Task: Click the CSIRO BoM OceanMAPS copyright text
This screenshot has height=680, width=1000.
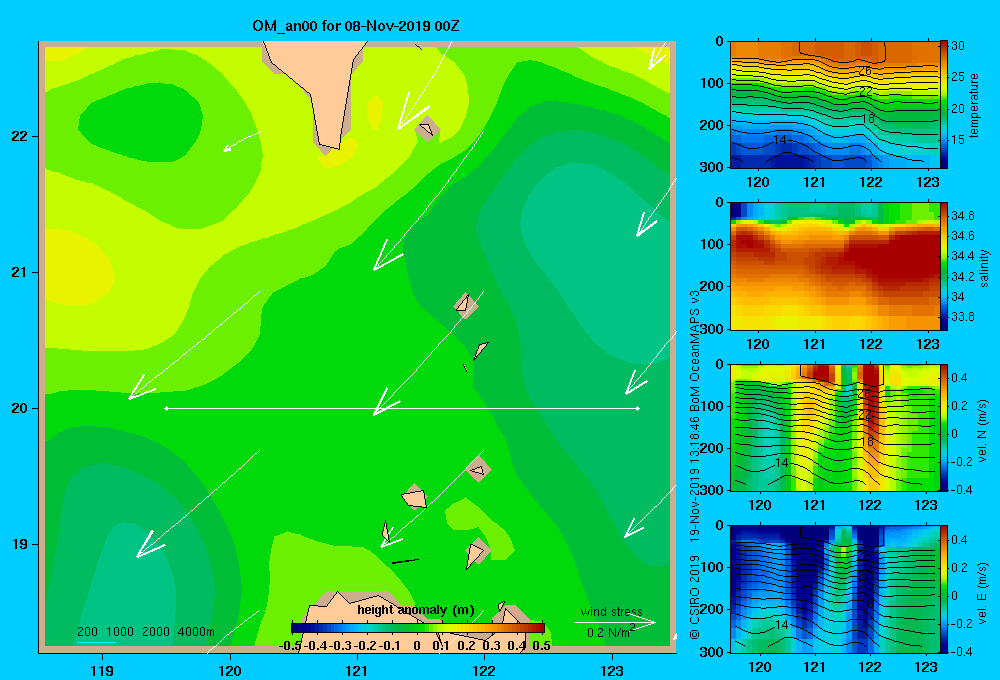Action: tap(695, 464)
